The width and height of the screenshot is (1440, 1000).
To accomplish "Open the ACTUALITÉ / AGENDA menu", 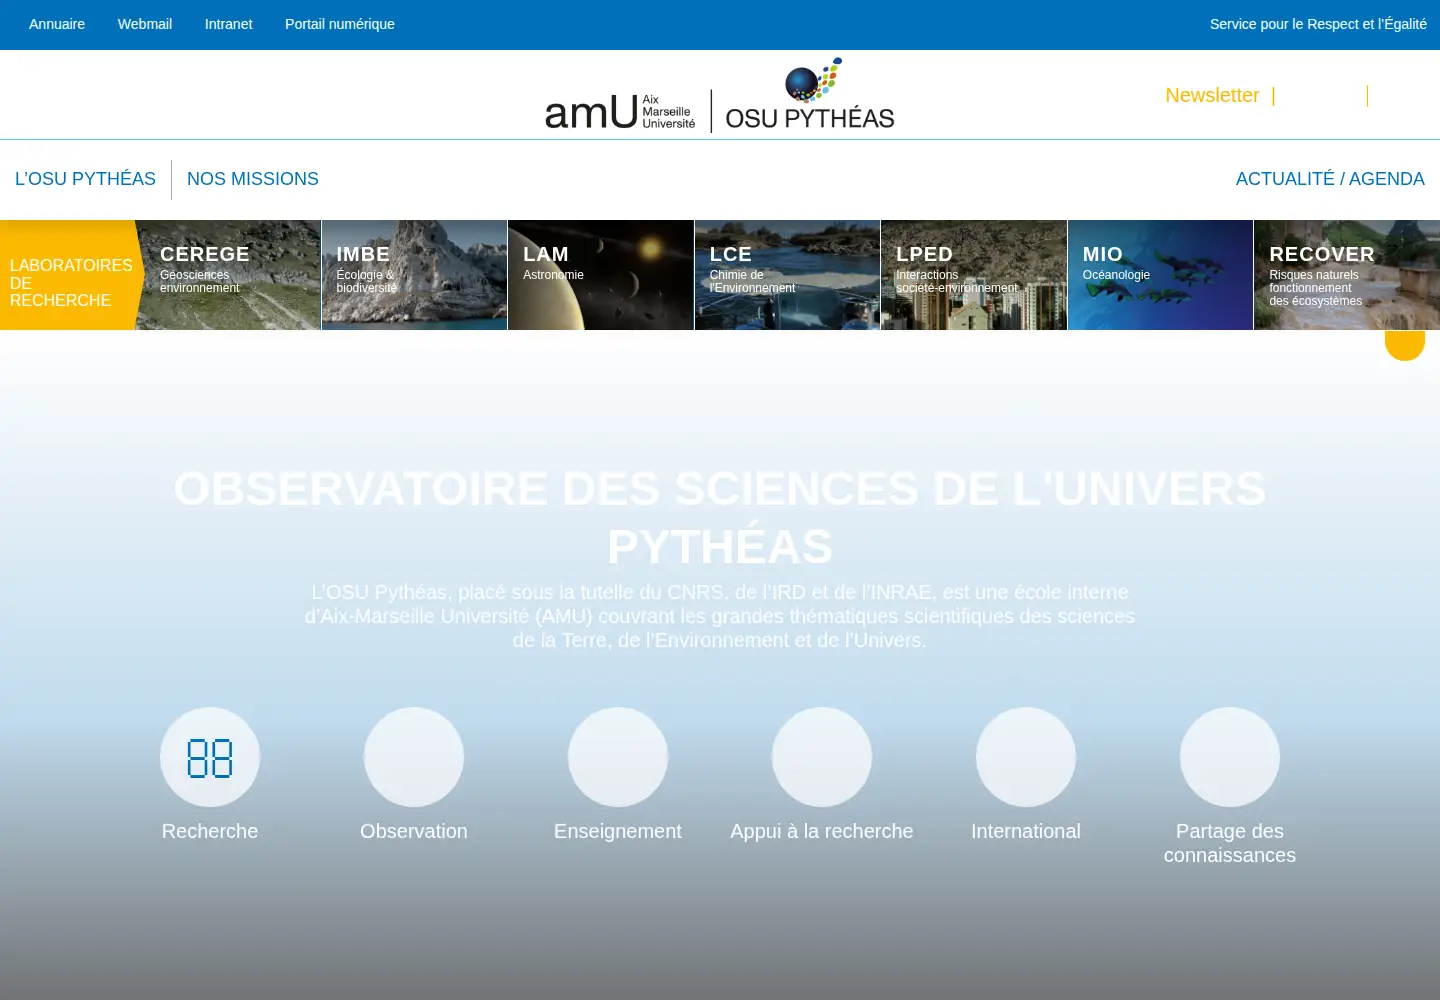I will tap(1330, 179).
